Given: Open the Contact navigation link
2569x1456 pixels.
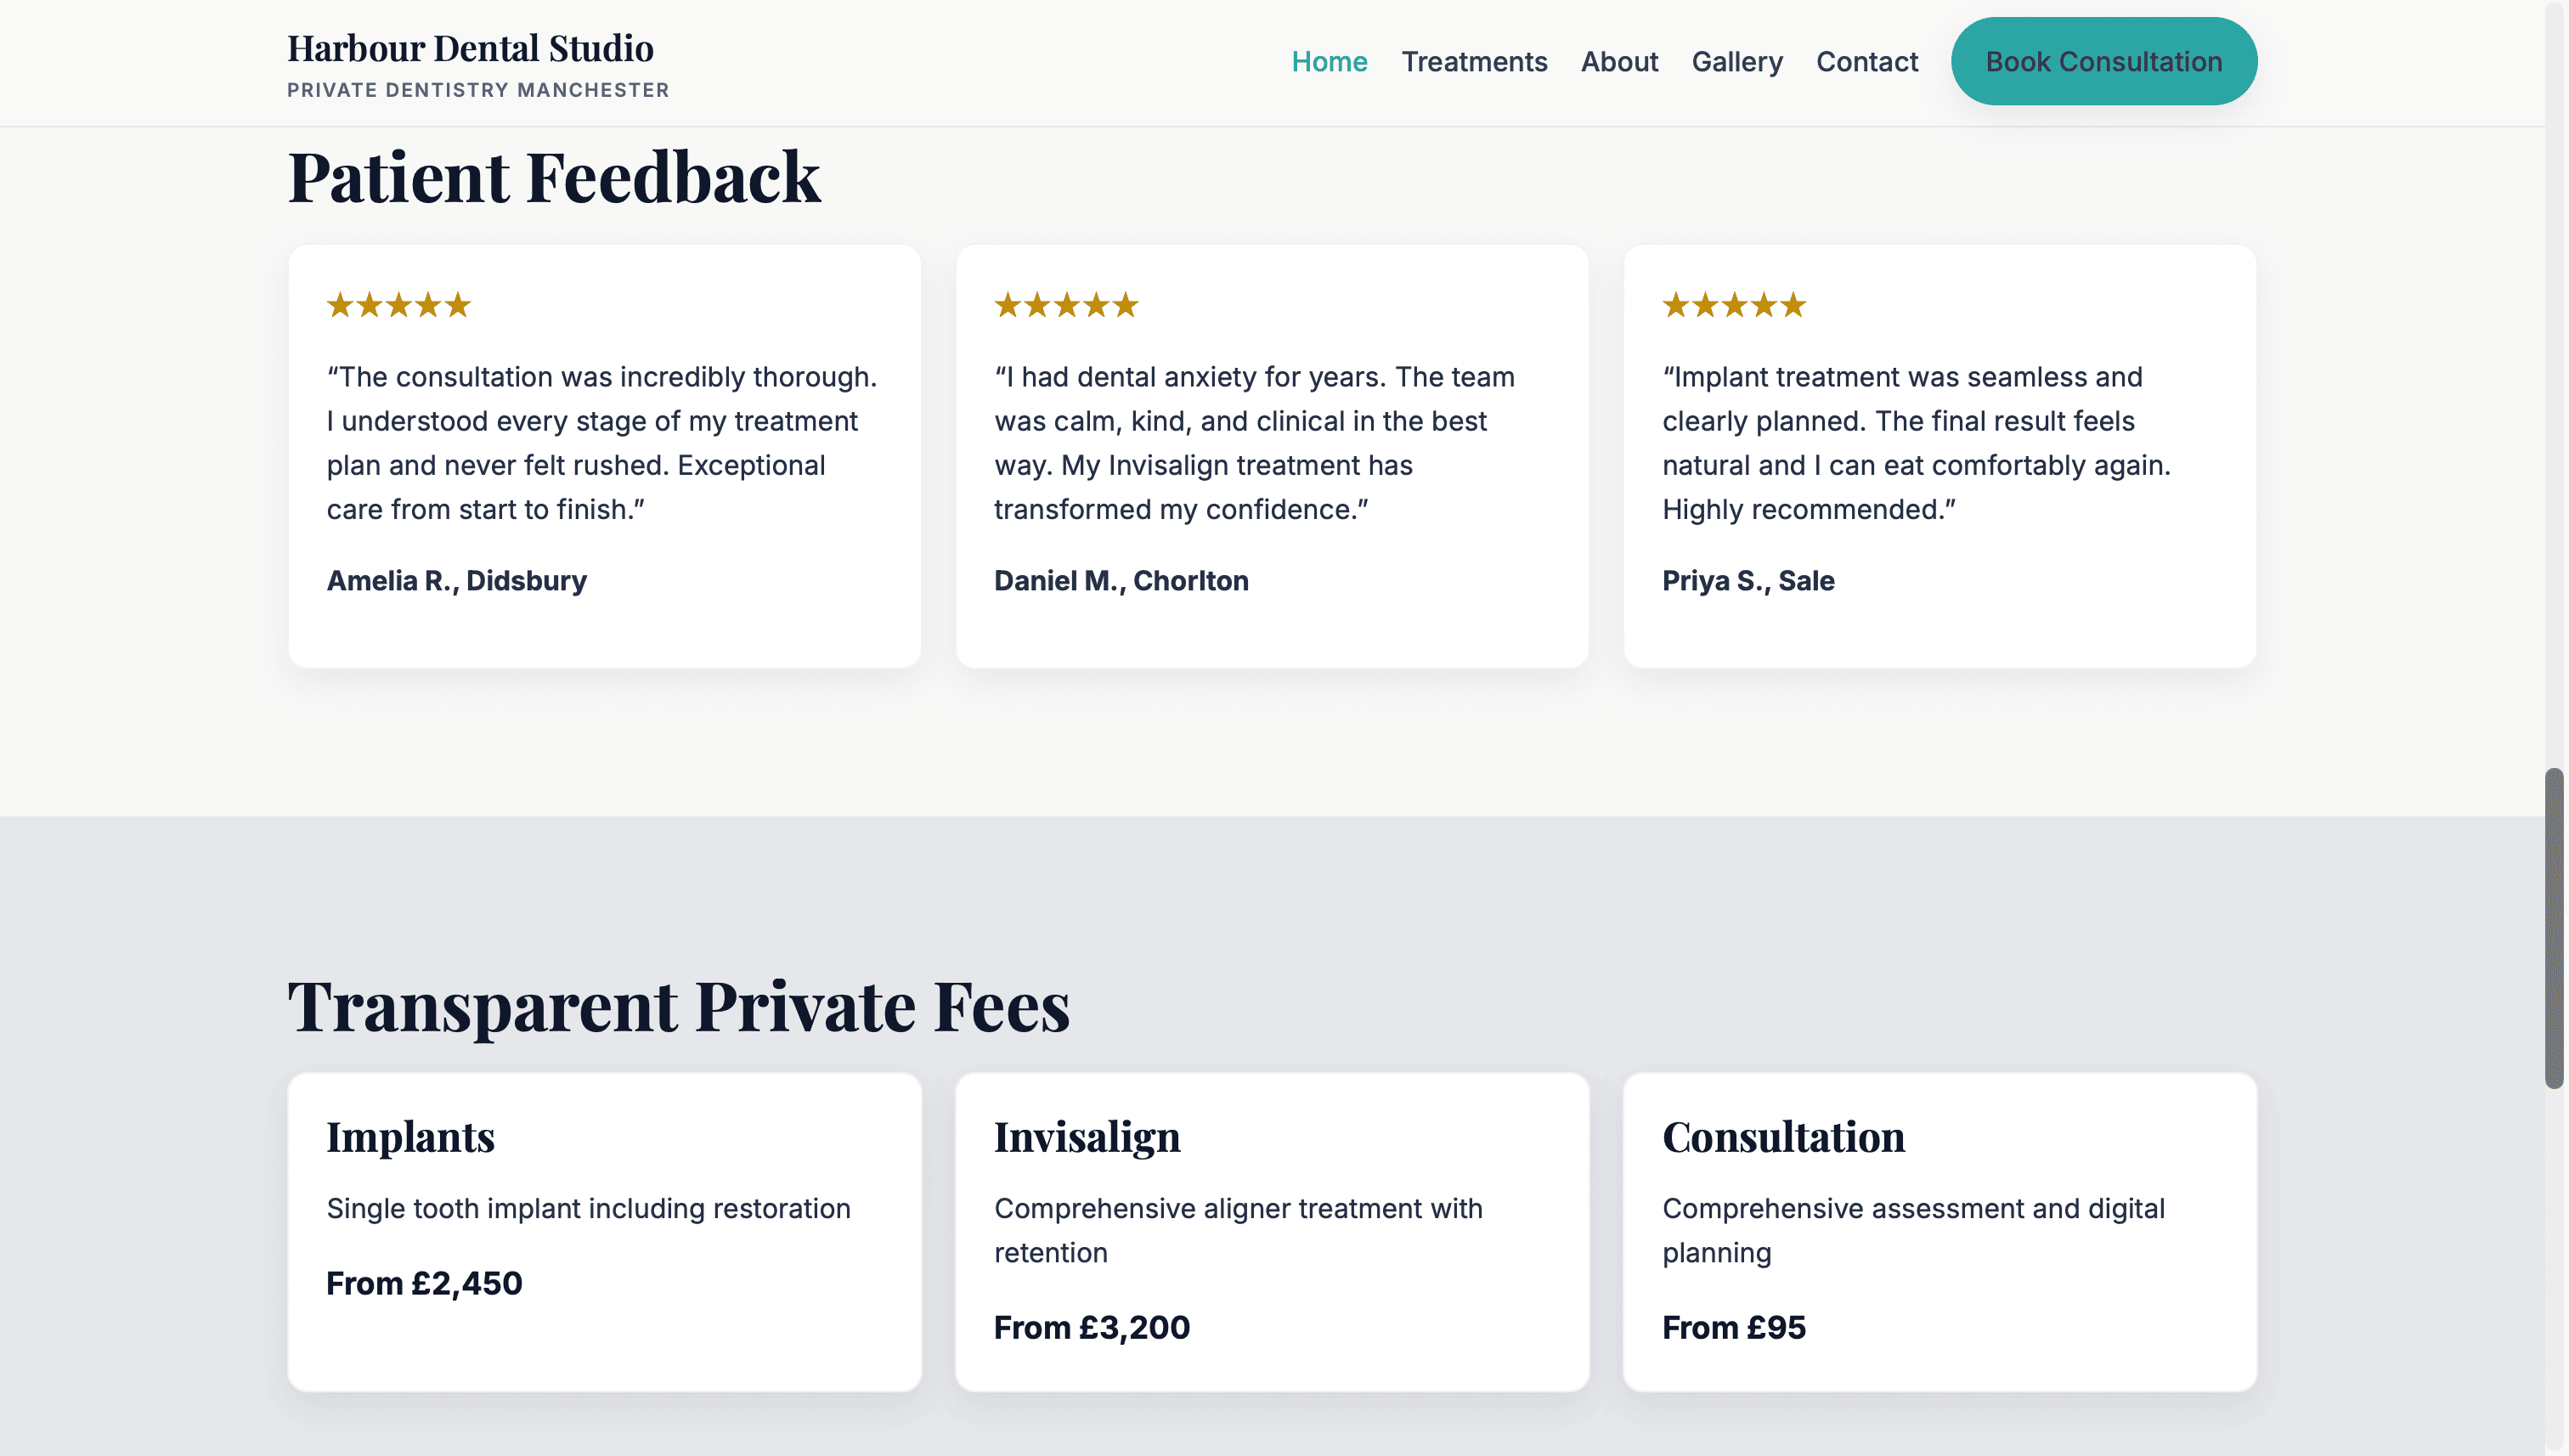Looking at the screenshot, I should click(x=1867, y=62).
